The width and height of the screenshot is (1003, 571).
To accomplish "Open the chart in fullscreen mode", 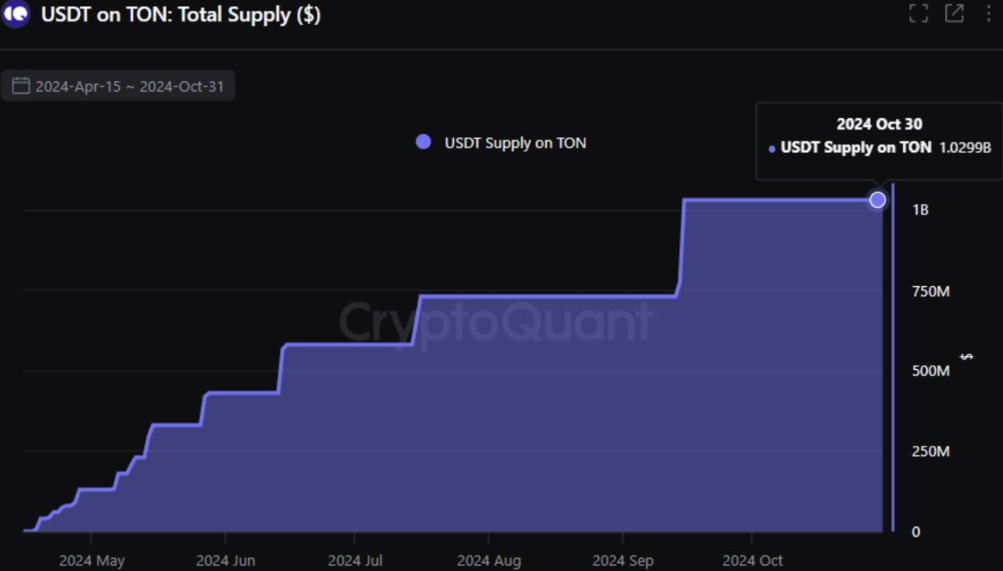I will [x=919, y=13].
